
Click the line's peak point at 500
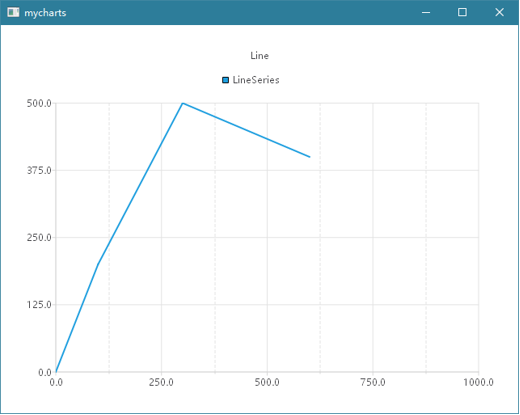point(183,103)
